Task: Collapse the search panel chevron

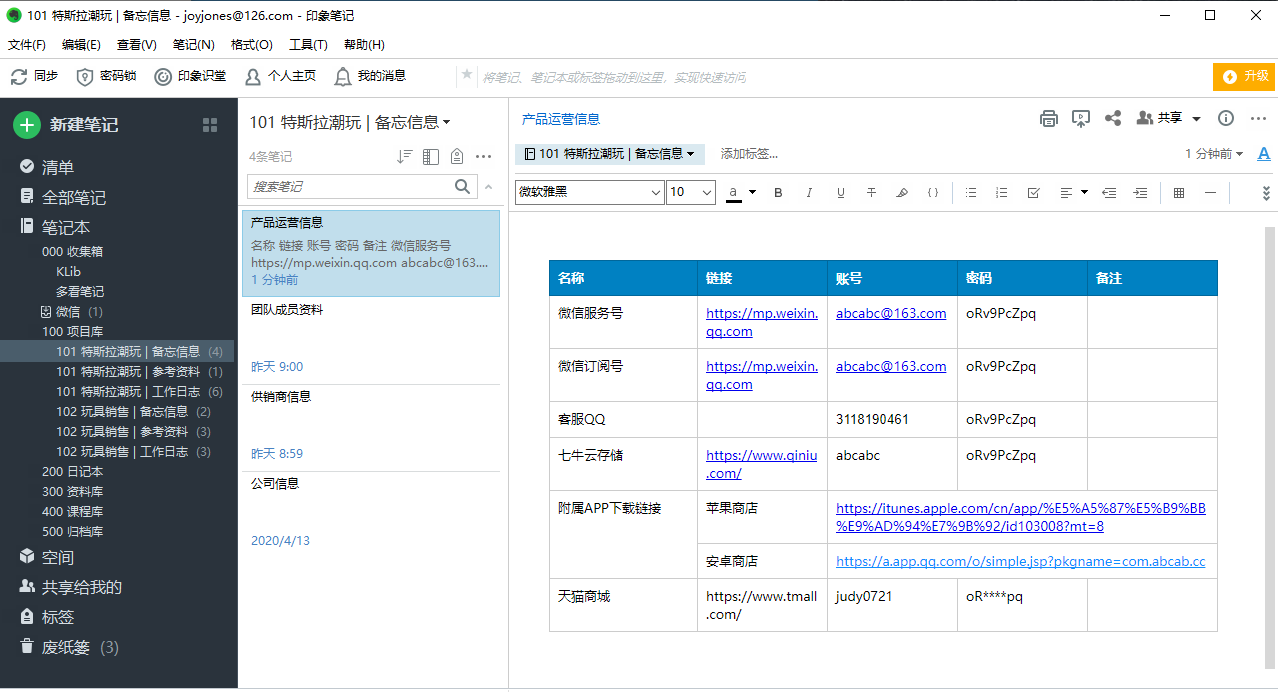Action: coord(488,187)
